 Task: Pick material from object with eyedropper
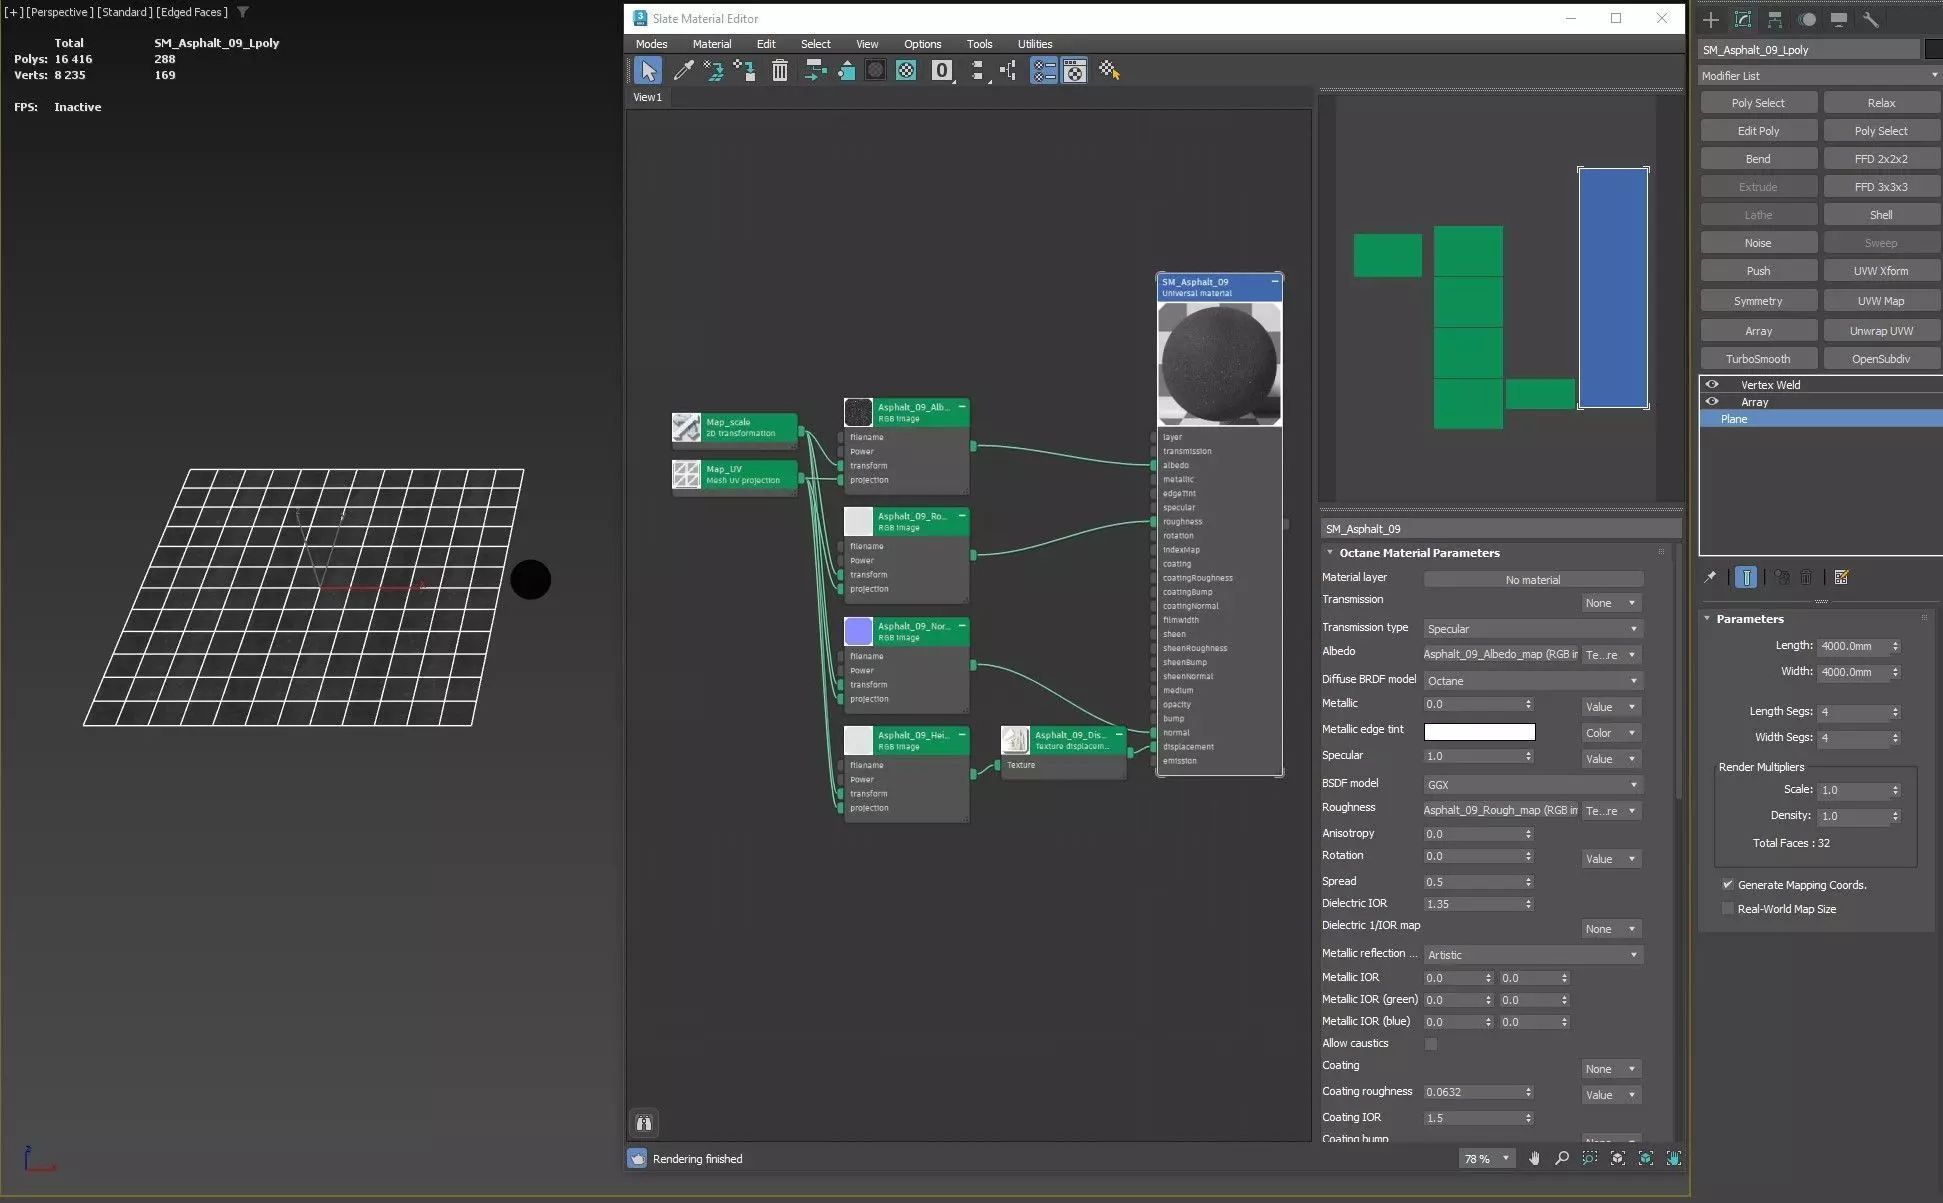click(x=684, y=70)
